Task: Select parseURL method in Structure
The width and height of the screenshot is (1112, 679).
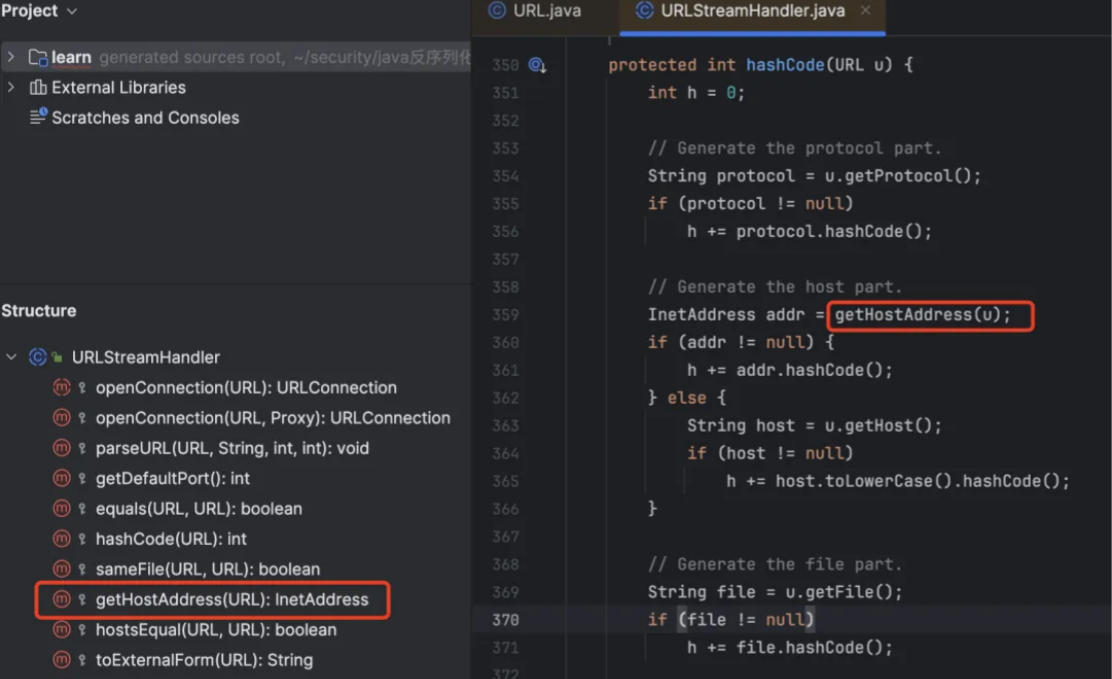Action: [x=232, y=448]
